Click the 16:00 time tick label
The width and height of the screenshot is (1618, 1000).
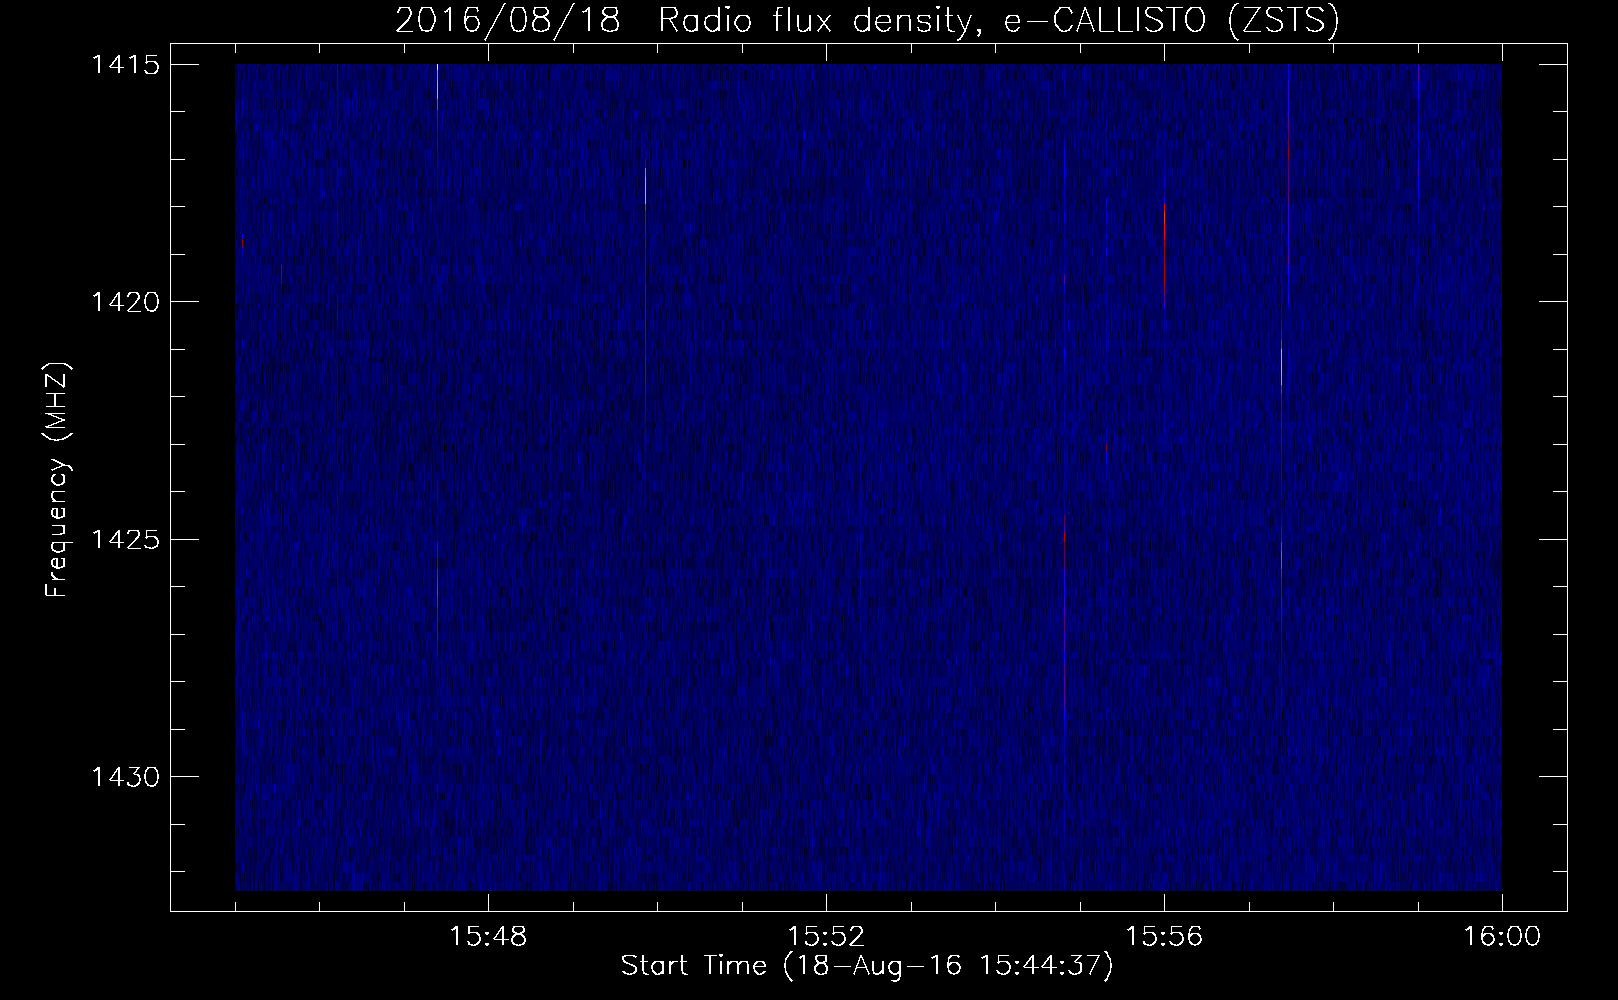tap(1502, 936)
